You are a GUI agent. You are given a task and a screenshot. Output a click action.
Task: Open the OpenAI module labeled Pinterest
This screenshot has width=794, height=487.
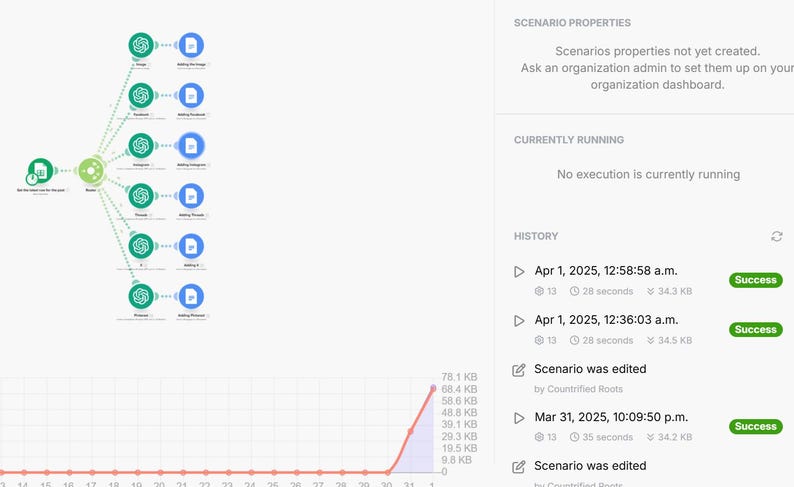[x=141, y=296]
